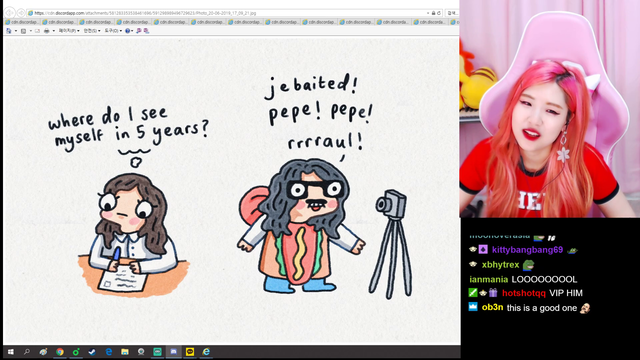Click the first purple add-on icon in command bar
The height and width of the screenshot is (360, 640).
coord(139,31)
